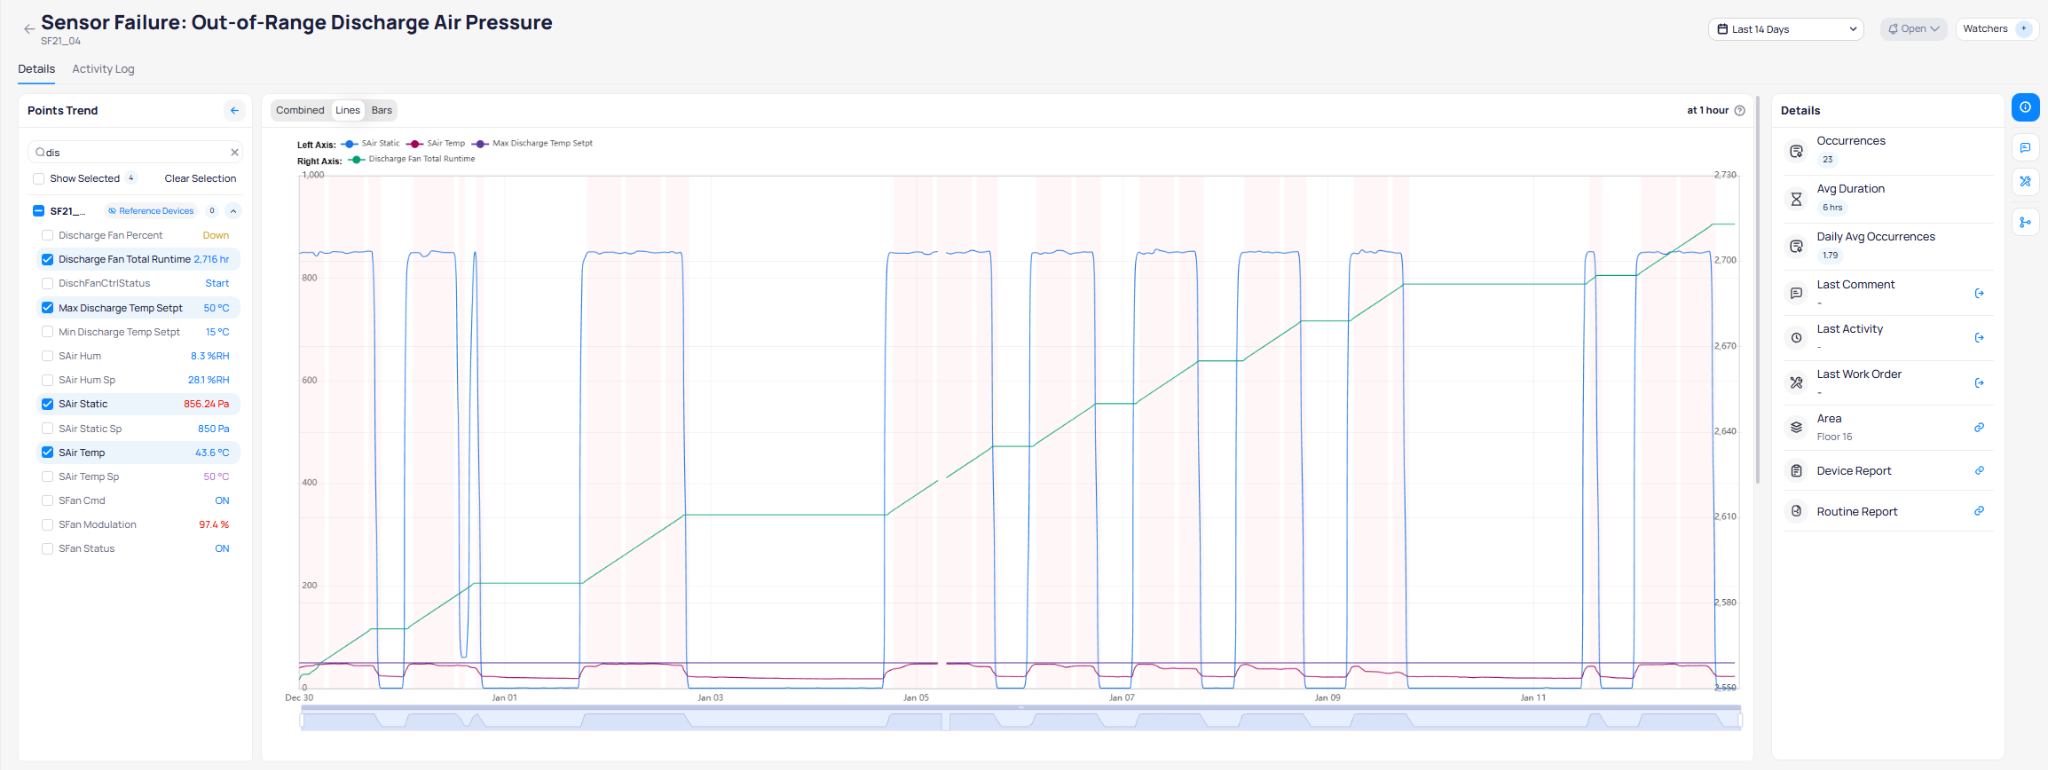The height and width of the screenshot is (770, 2048).
Task: Click Clear Selection
Action: [x=200, y=179]
